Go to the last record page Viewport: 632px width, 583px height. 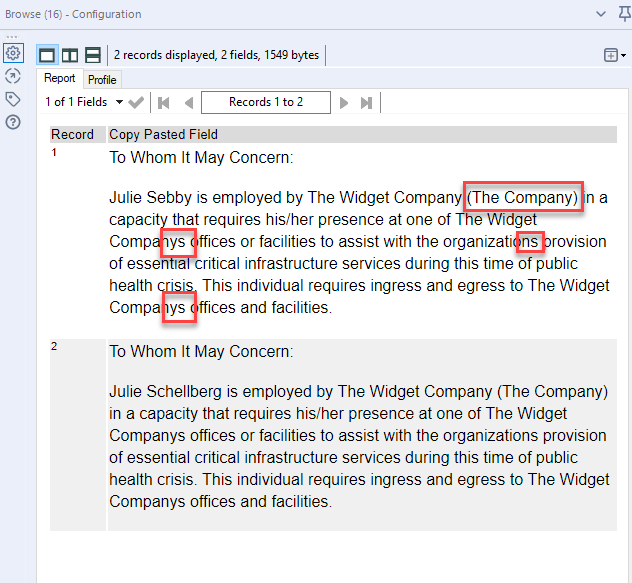(x=366, y=103)
